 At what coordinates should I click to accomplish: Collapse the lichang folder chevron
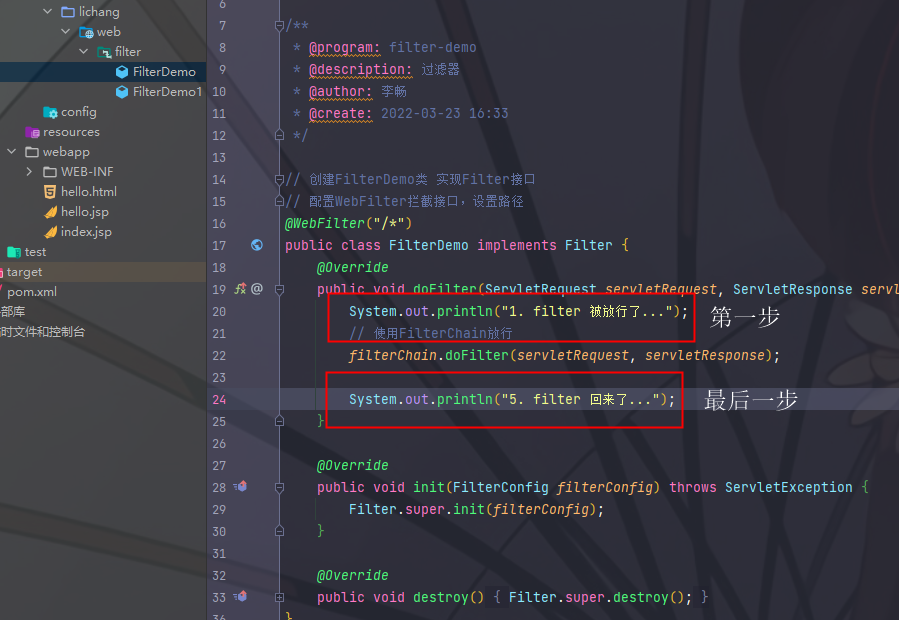pyautogui.click(x=48, y=11)
